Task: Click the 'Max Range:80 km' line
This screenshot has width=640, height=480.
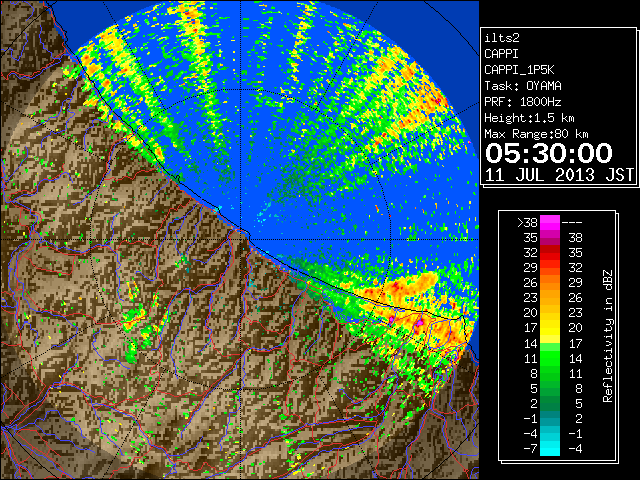Action: [536, 134]
